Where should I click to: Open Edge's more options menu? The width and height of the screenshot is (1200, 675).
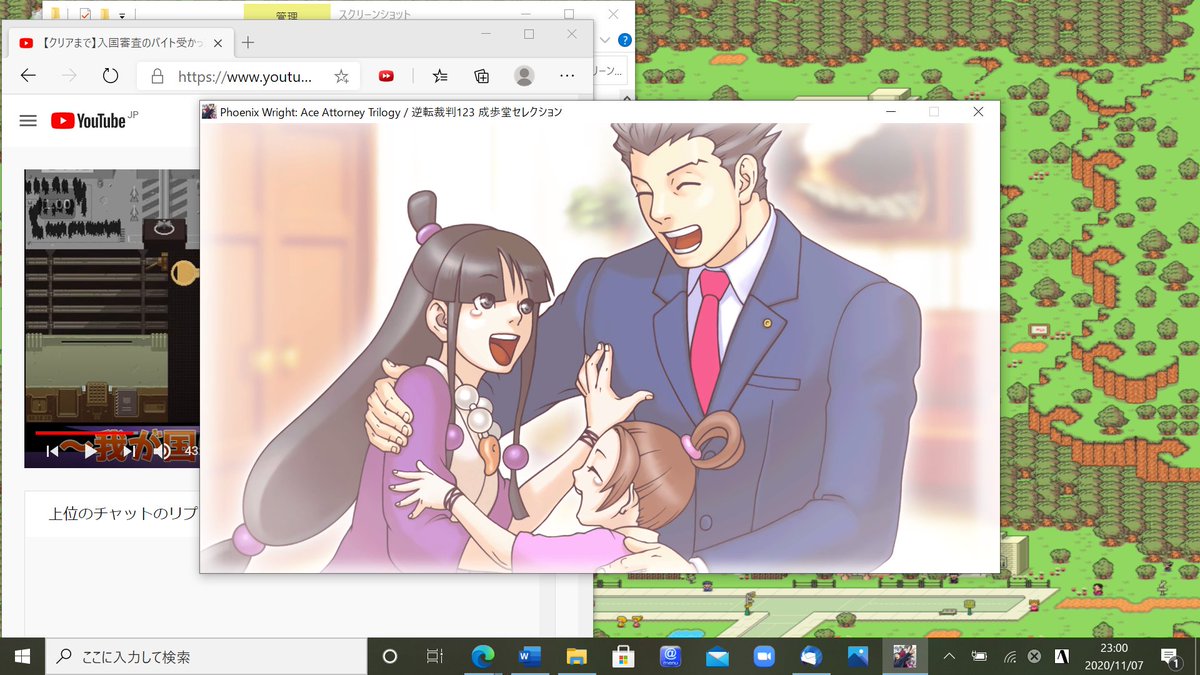[566, 76]
